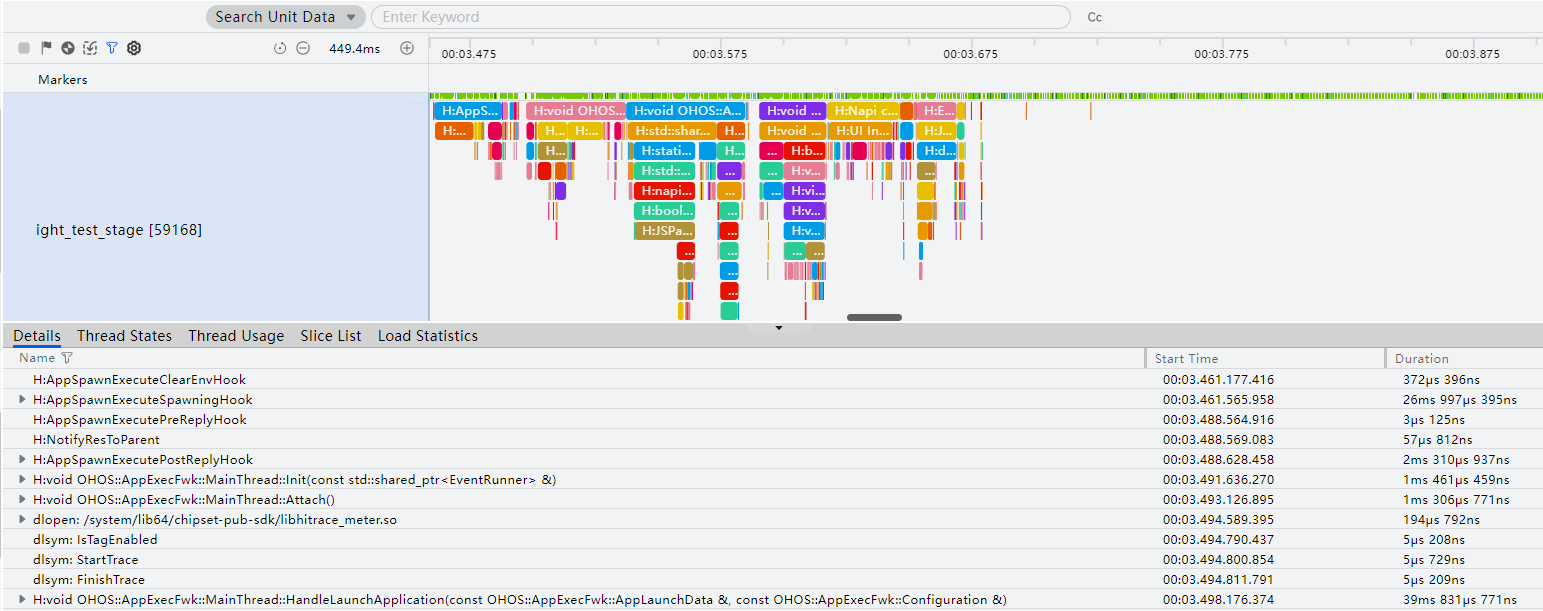Zoom out timeline with minus icon
1543x611 pixels.
303,48
